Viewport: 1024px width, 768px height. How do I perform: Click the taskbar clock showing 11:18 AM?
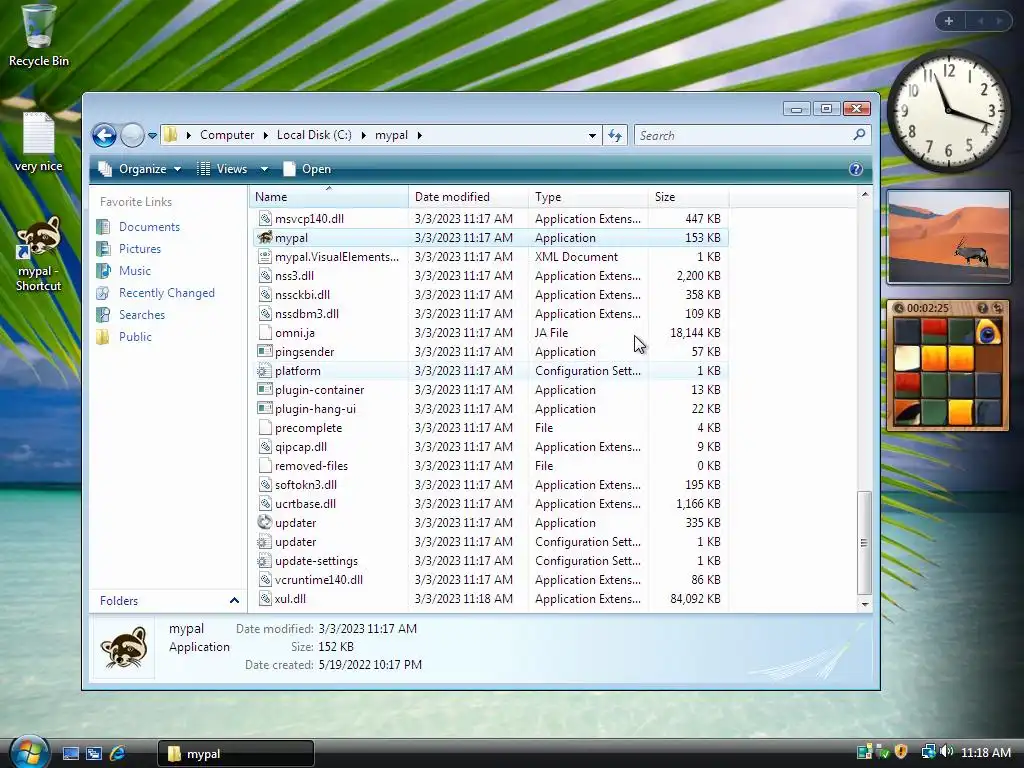pos(985,752)
